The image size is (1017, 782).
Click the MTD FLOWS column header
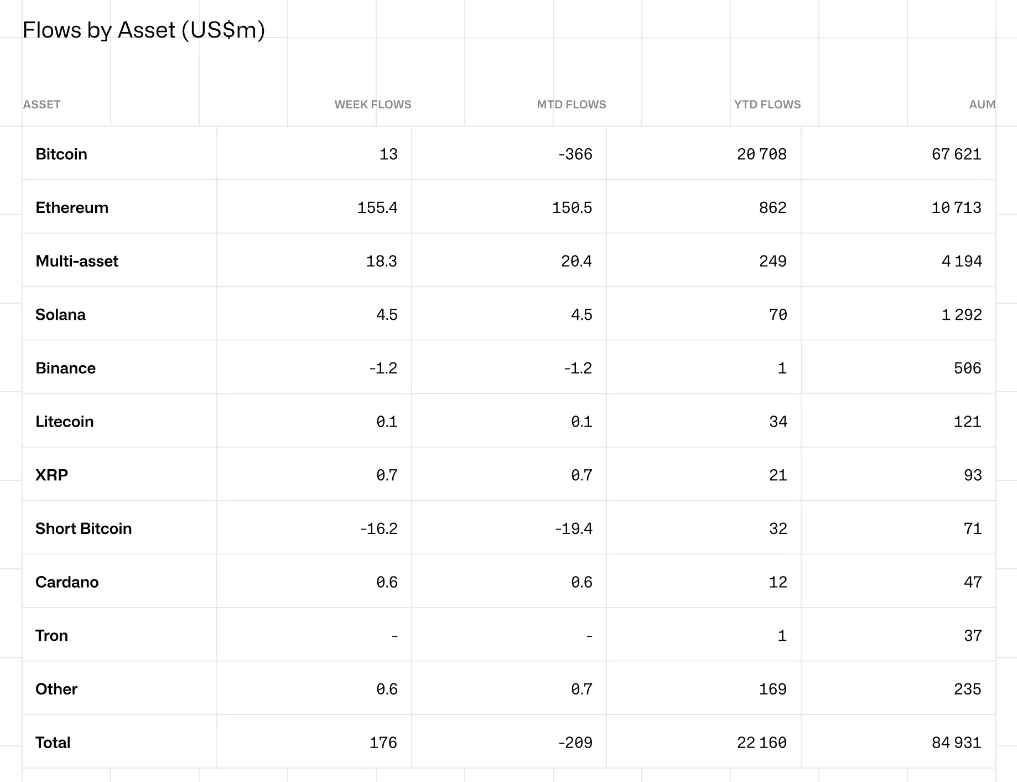(x=571, y=104)
